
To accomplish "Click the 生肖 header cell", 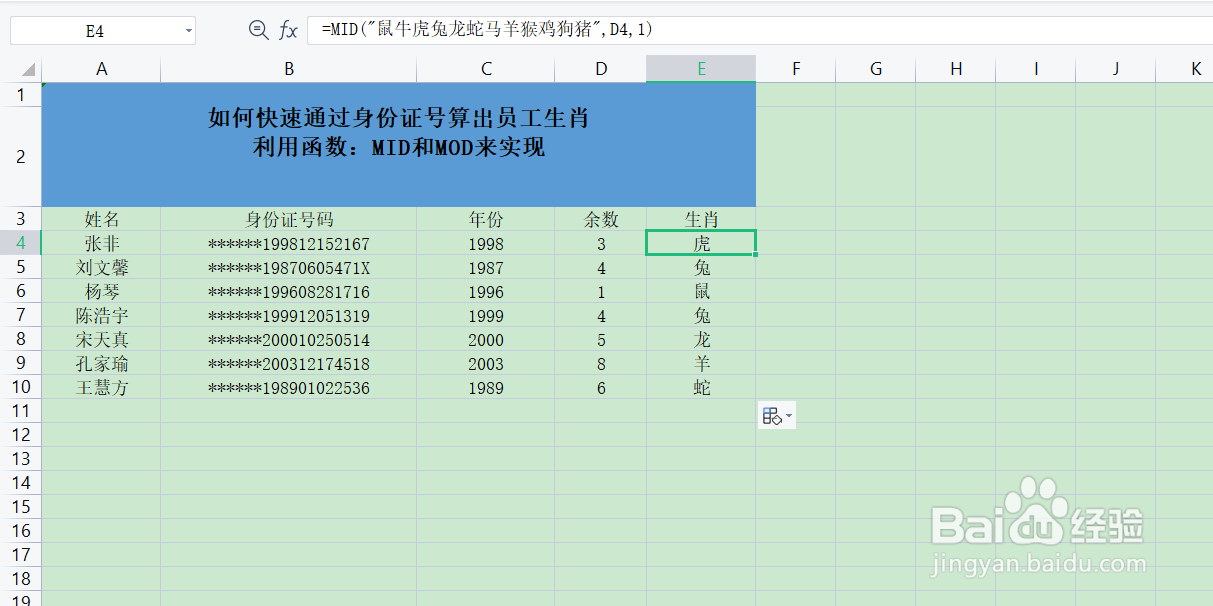I will pos(702,219).
